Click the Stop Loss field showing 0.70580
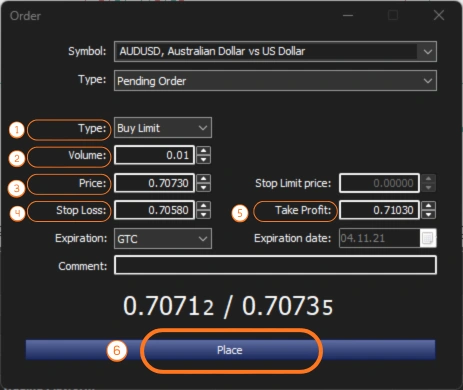 pyautogui.click(x=154, y=210)
